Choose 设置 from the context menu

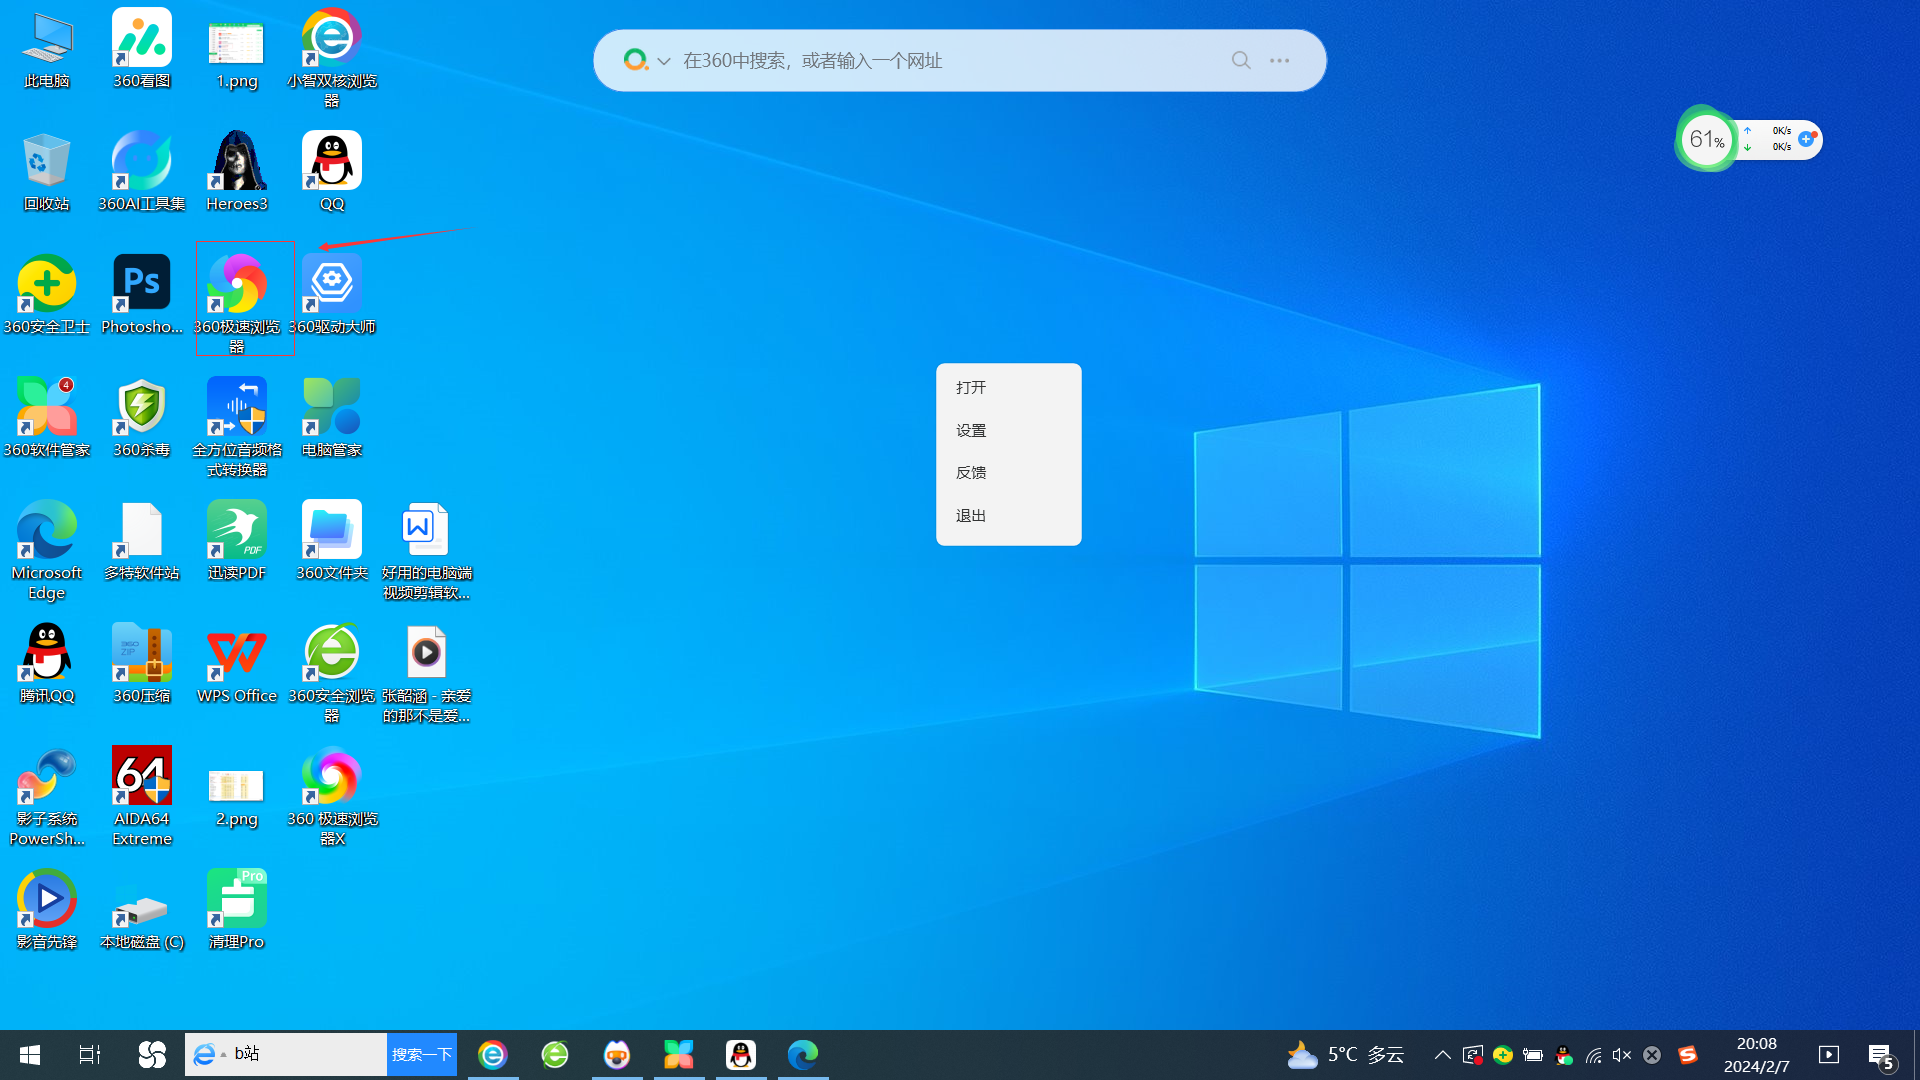point(1008,430)
